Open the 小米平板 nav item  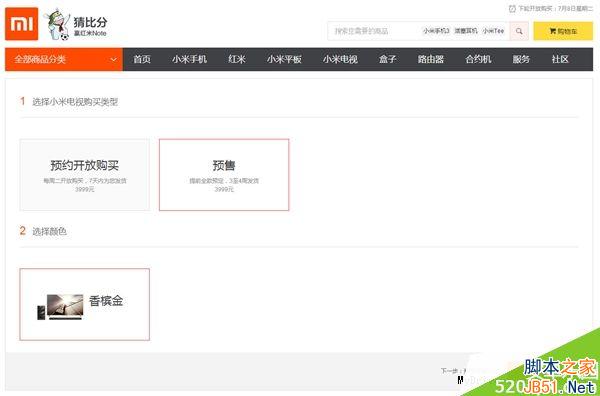pos(284,59)
